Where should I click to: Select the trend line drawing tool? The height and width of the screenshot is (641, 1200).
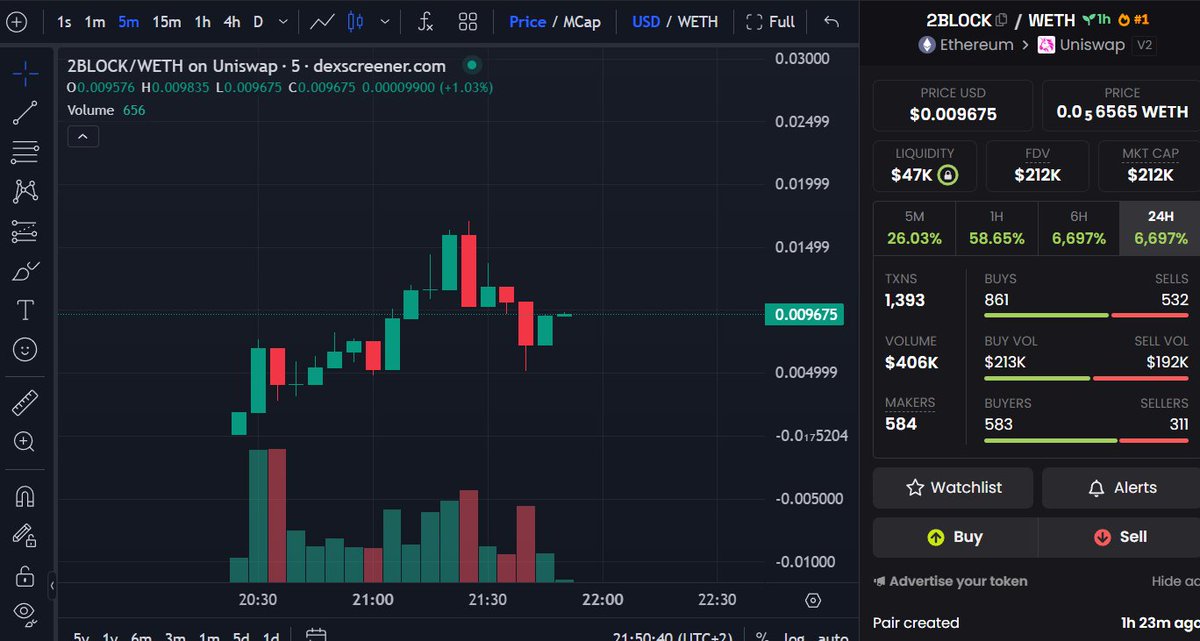25,113
